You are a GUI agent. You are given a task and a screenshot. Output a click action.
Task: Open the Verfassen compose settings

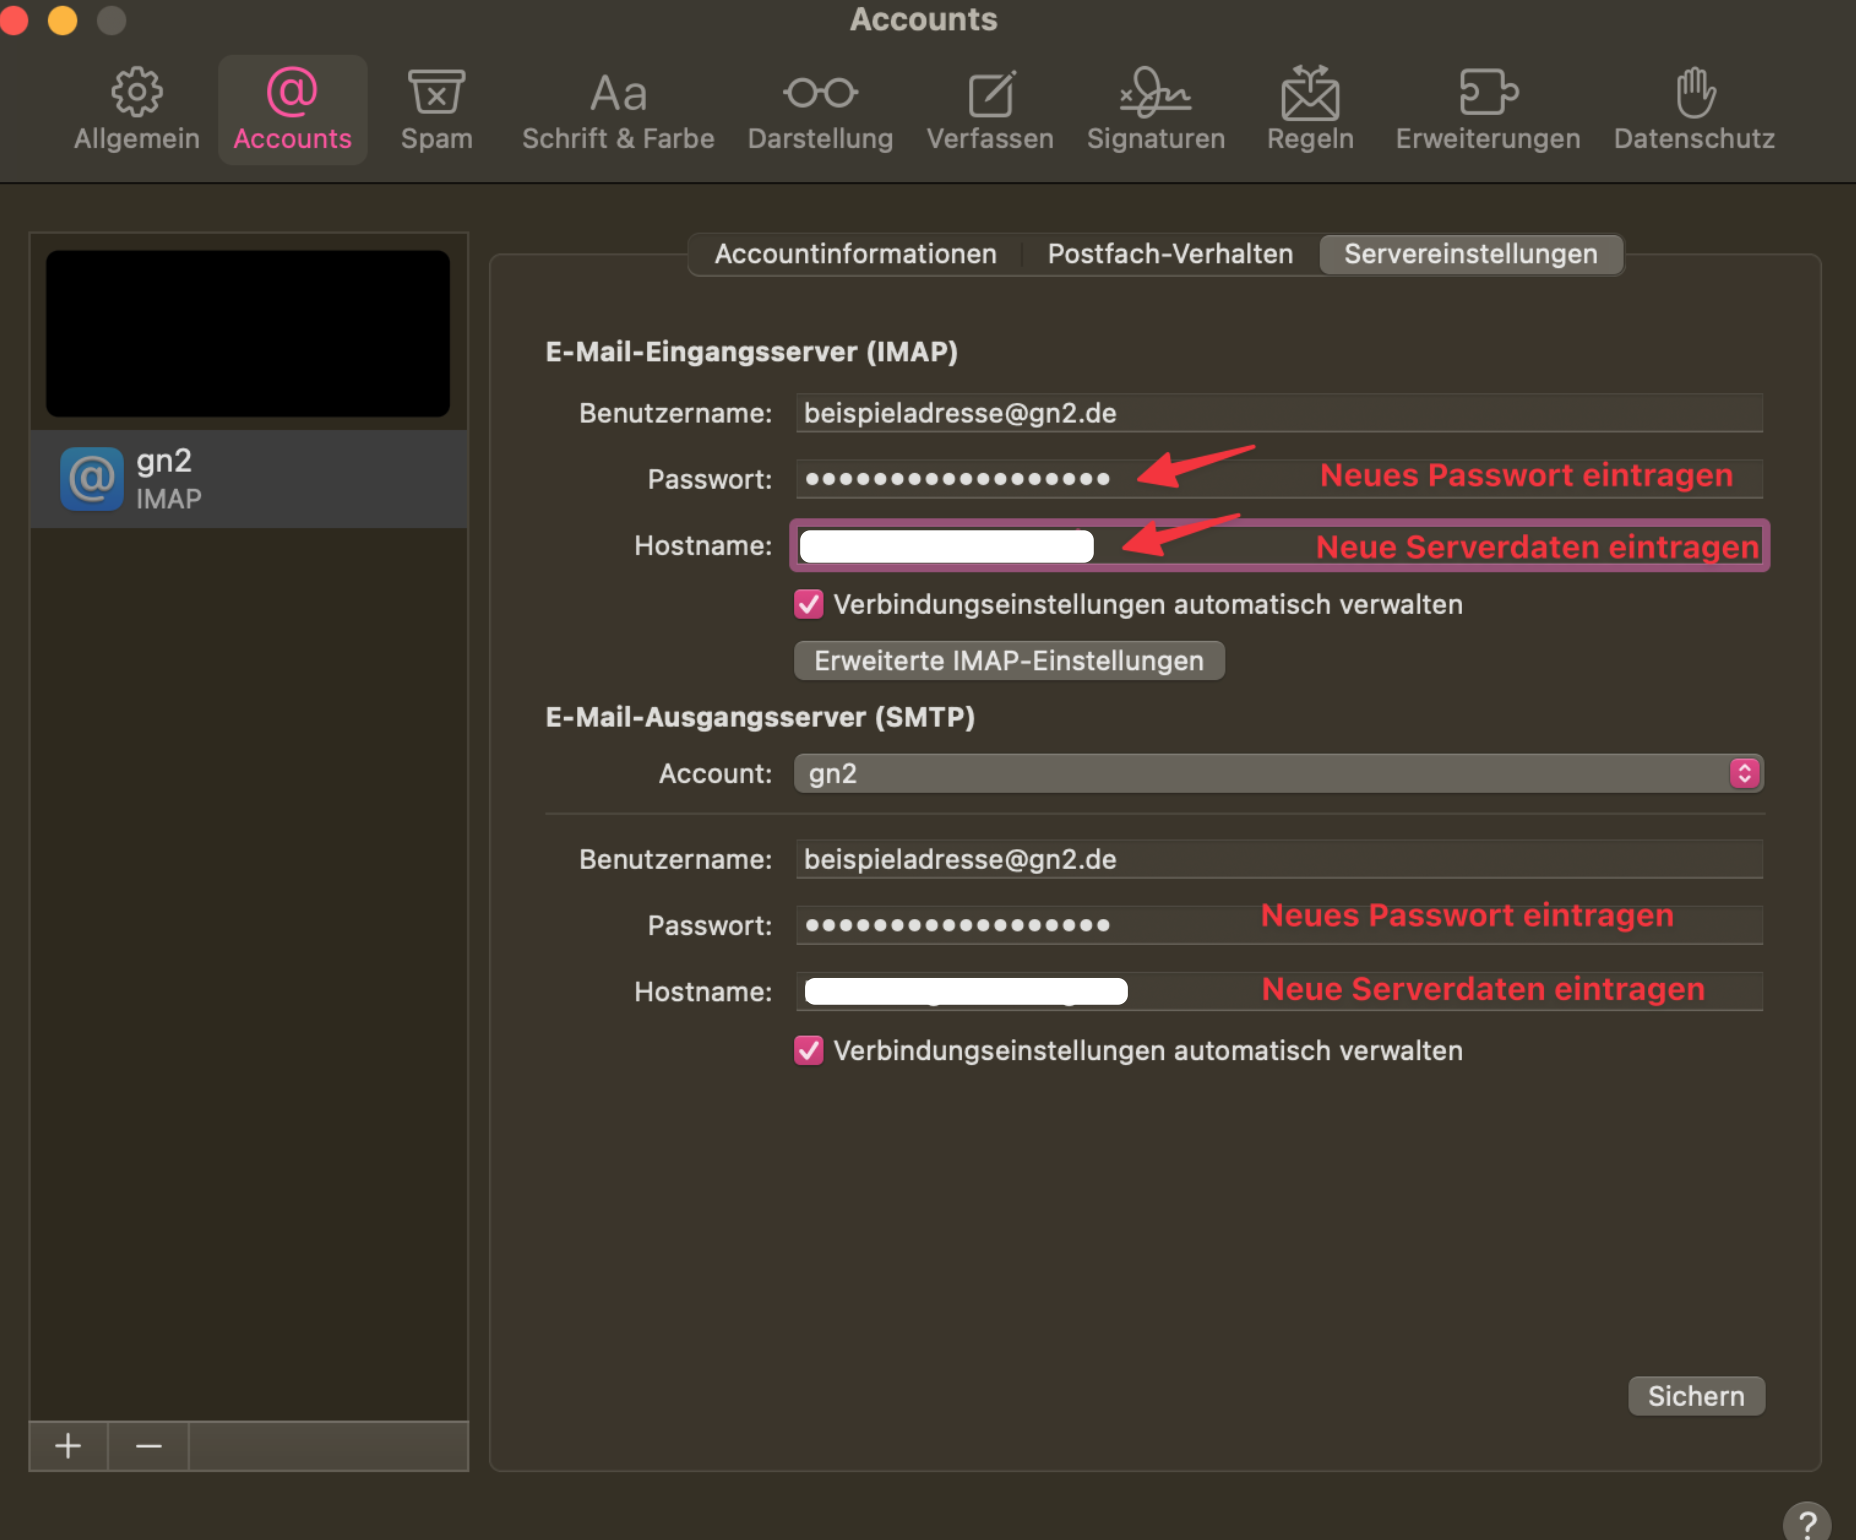pyautogui.click(x=990, y=110)
